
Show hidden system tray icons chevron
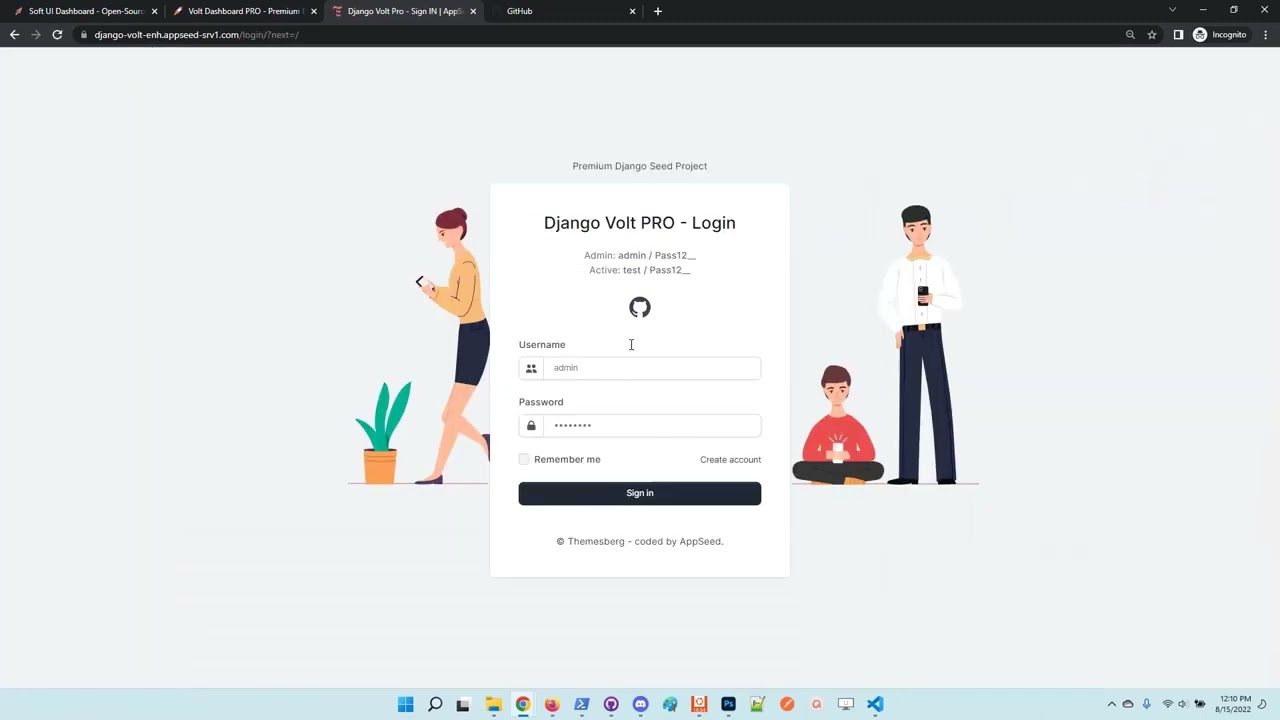1111,704
